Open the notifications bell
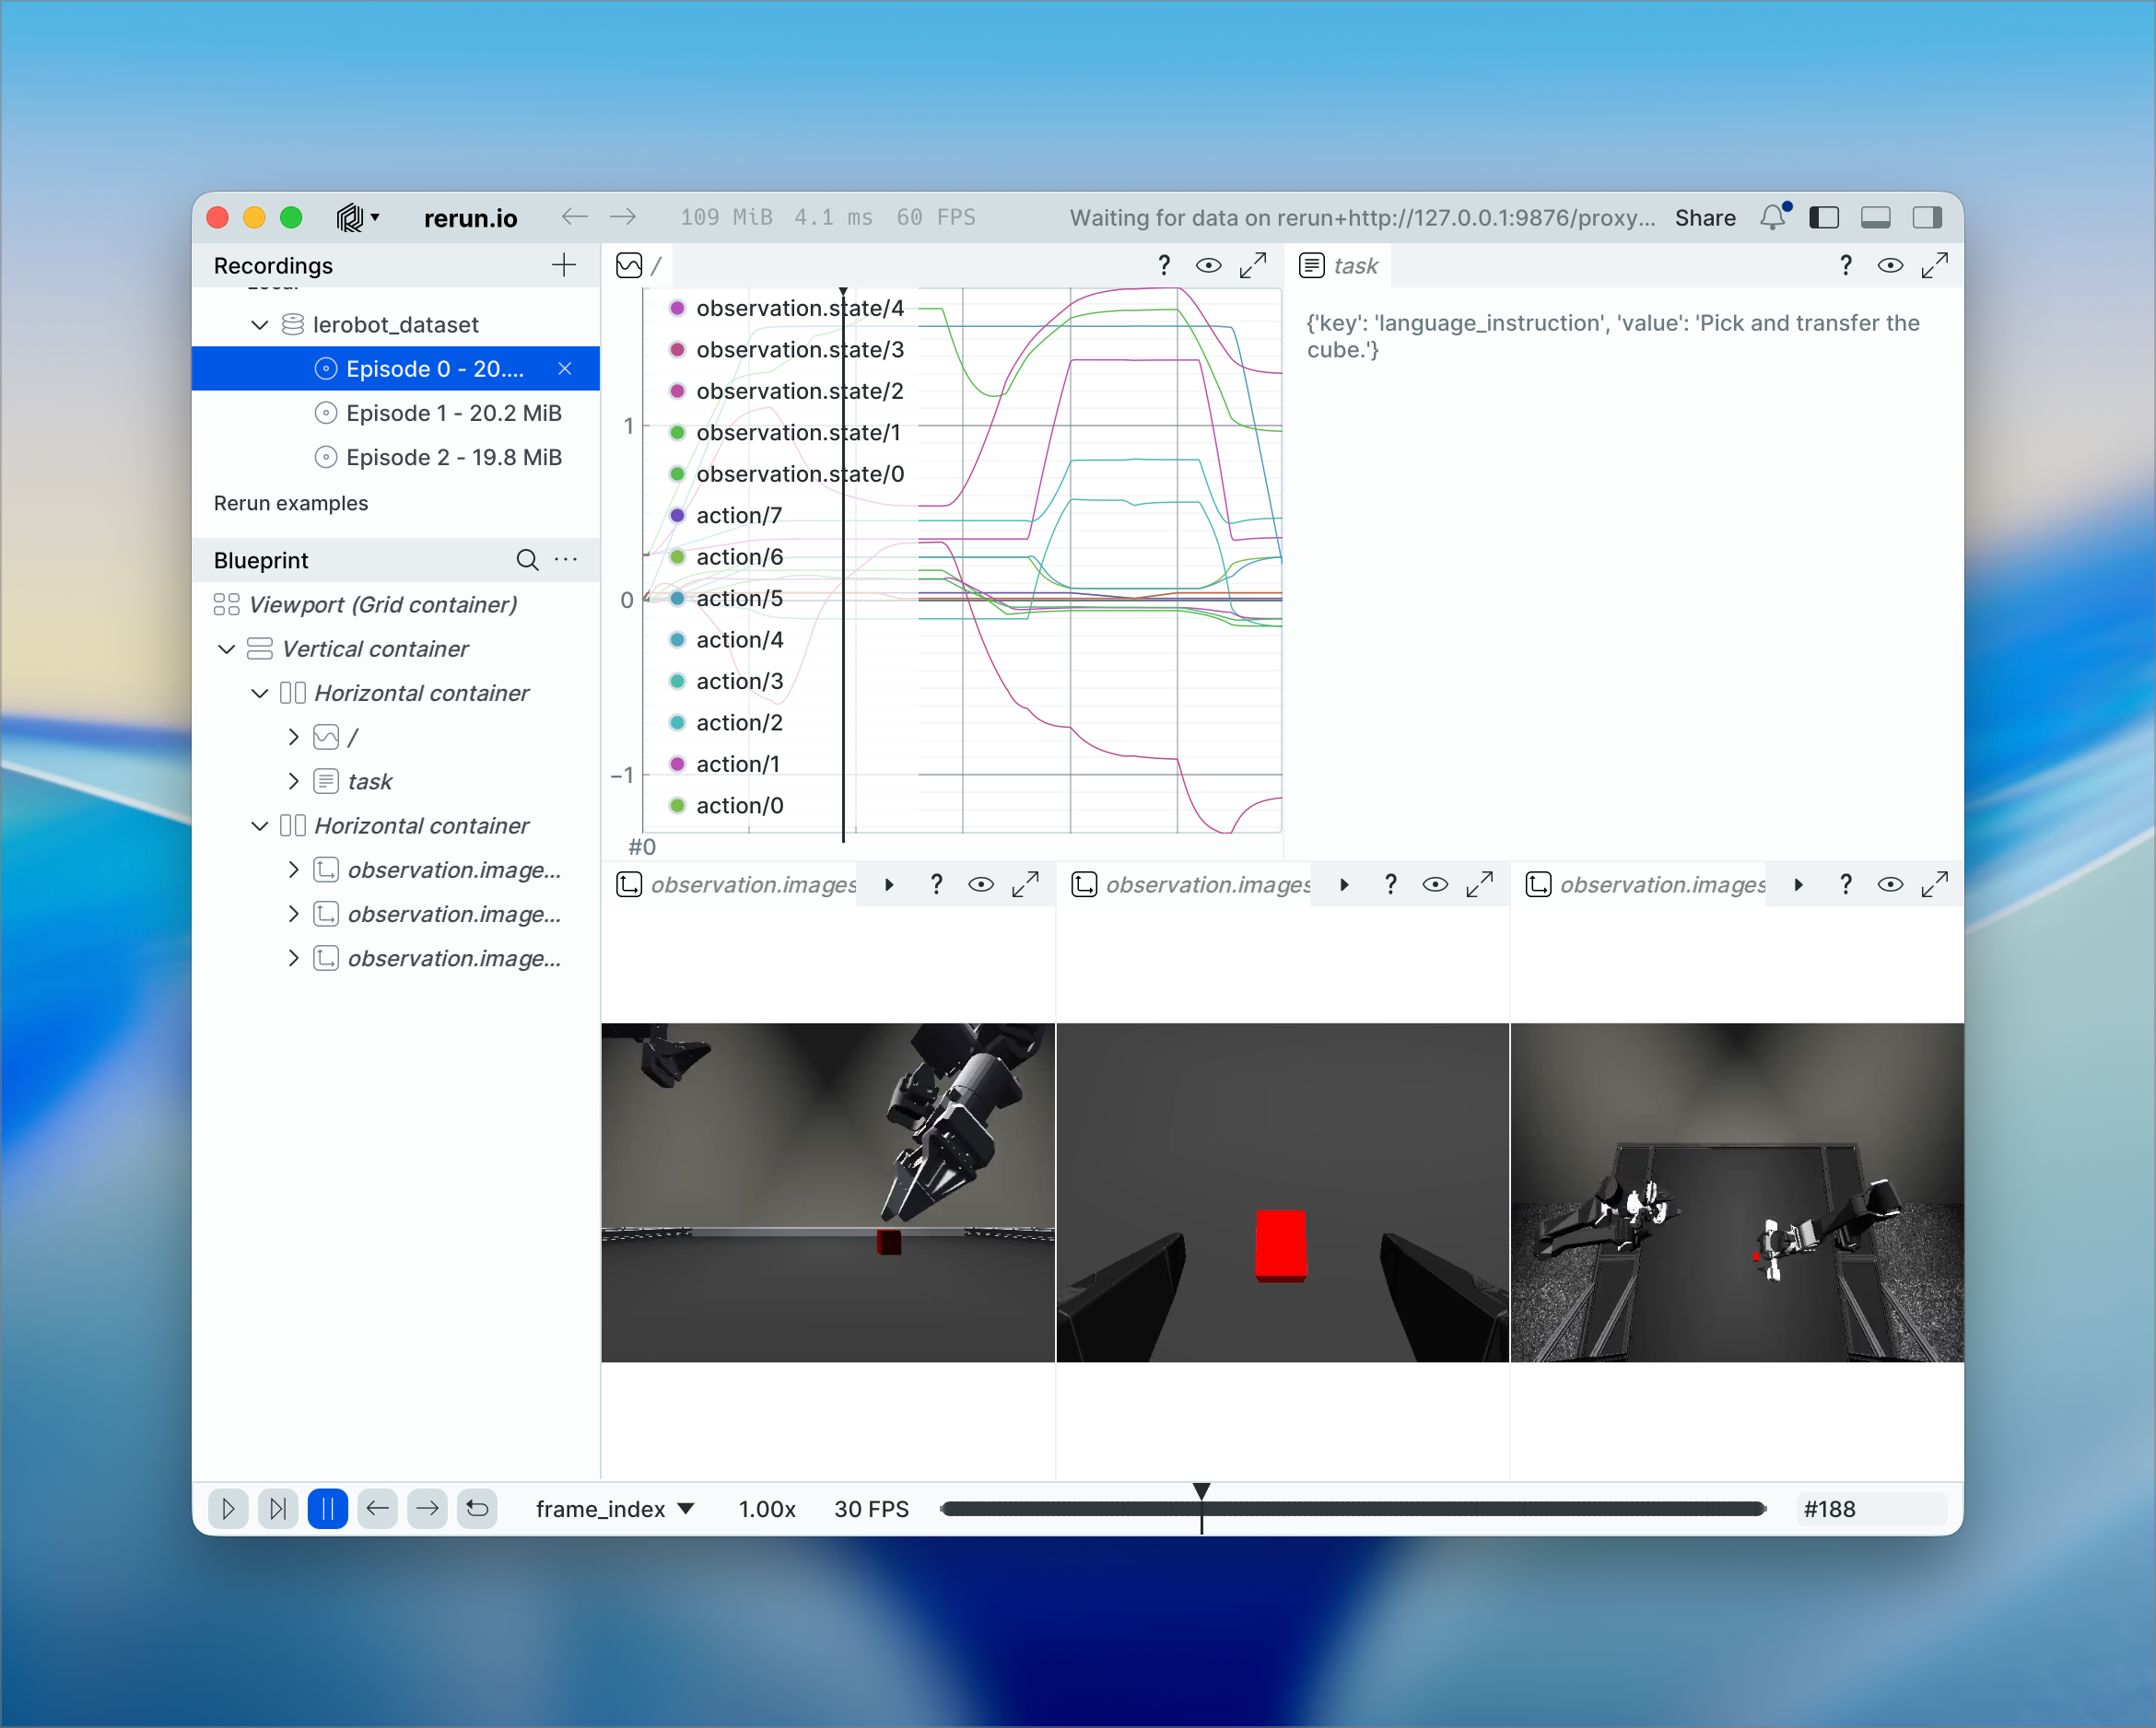The image size is (2156, 1728). pos(1772,217)
